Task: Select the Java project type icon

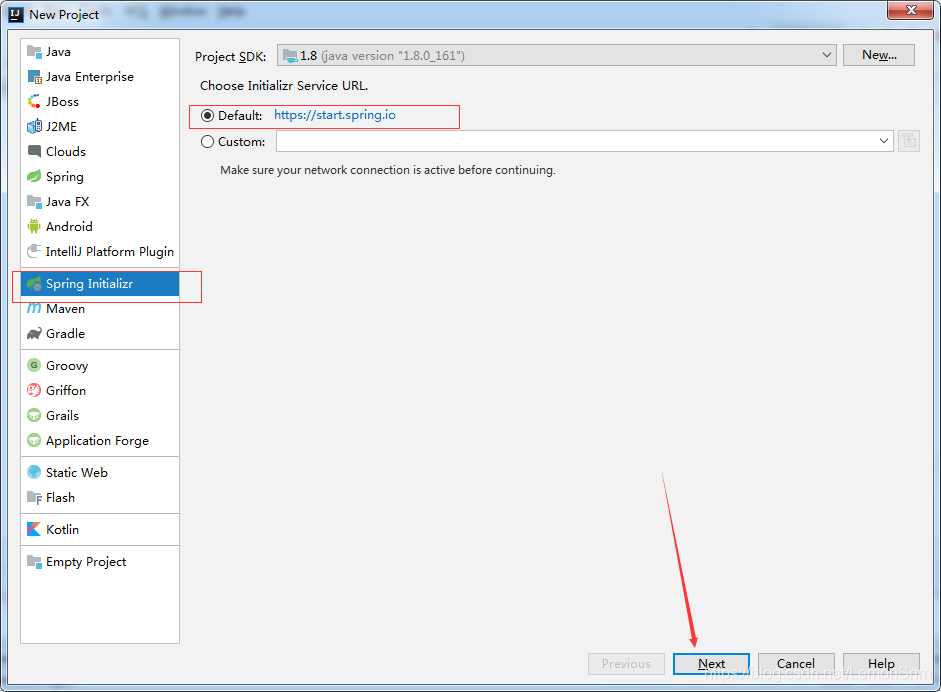Action: click(34, 52)
